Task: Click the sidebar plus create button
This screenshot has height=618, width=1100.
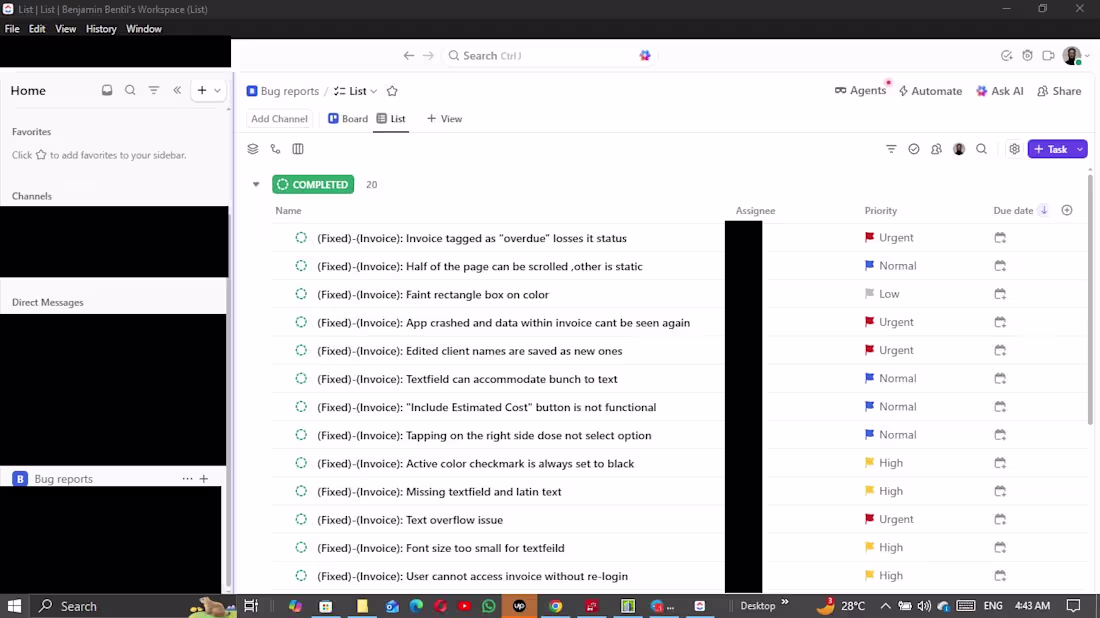Action: pos(202,90)
